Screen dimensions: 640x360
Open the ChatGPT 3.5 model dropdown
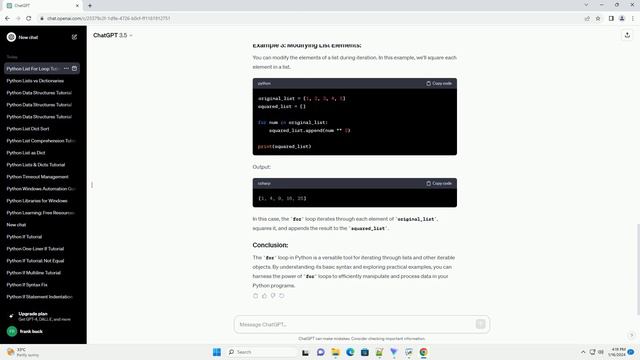coord(113,36)
